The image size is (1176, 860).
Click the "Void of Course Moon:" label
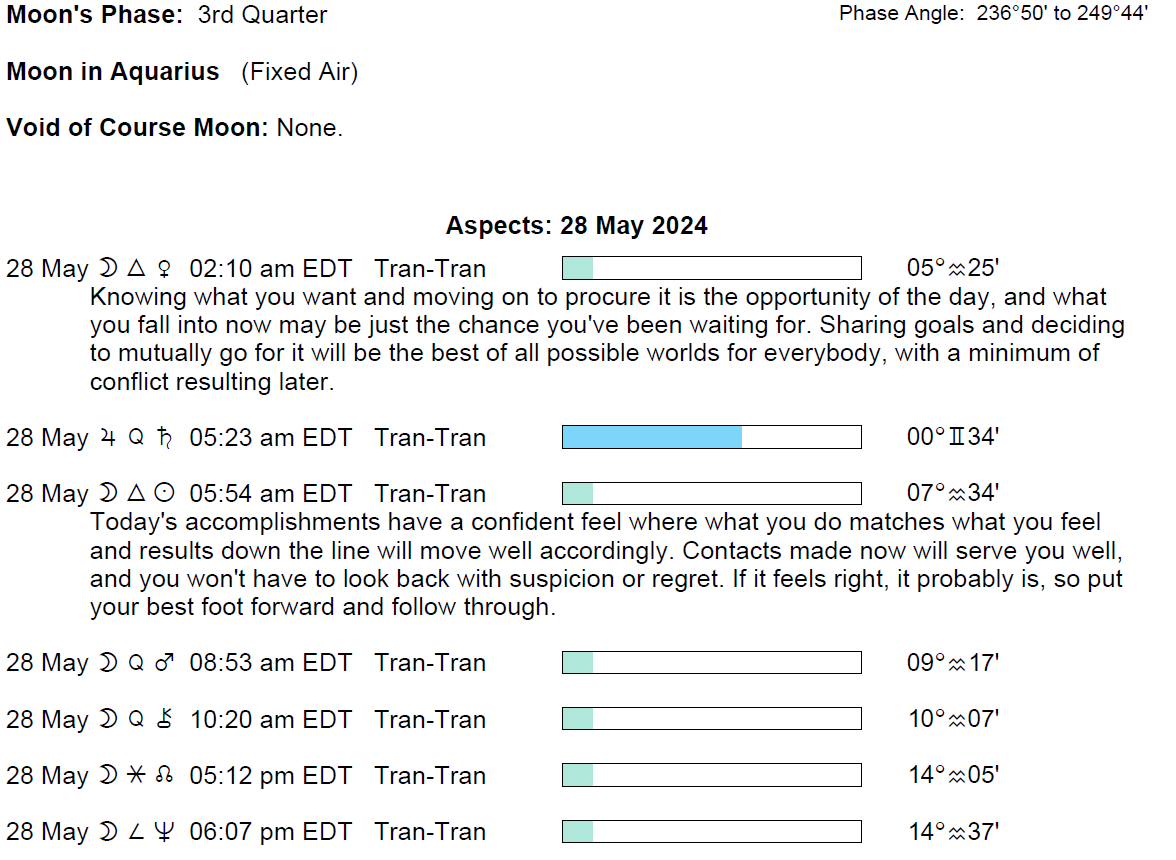click(x=137, y=128)
